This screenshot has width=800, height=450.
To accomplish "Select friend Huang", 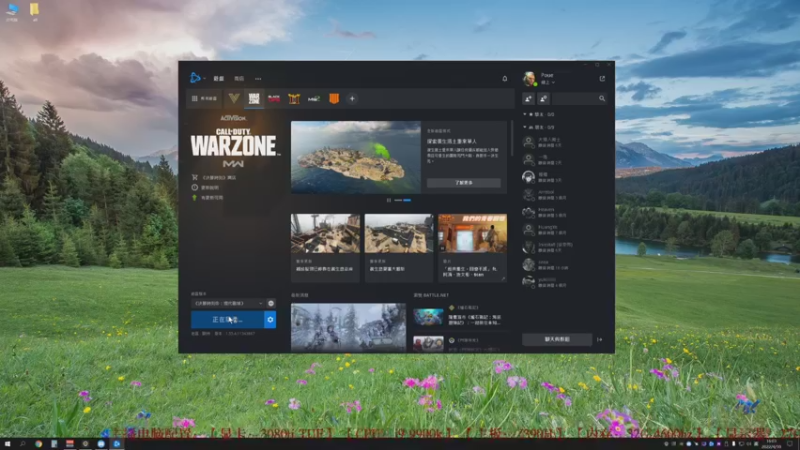I will pyautogui.click(x=564, y=230).
